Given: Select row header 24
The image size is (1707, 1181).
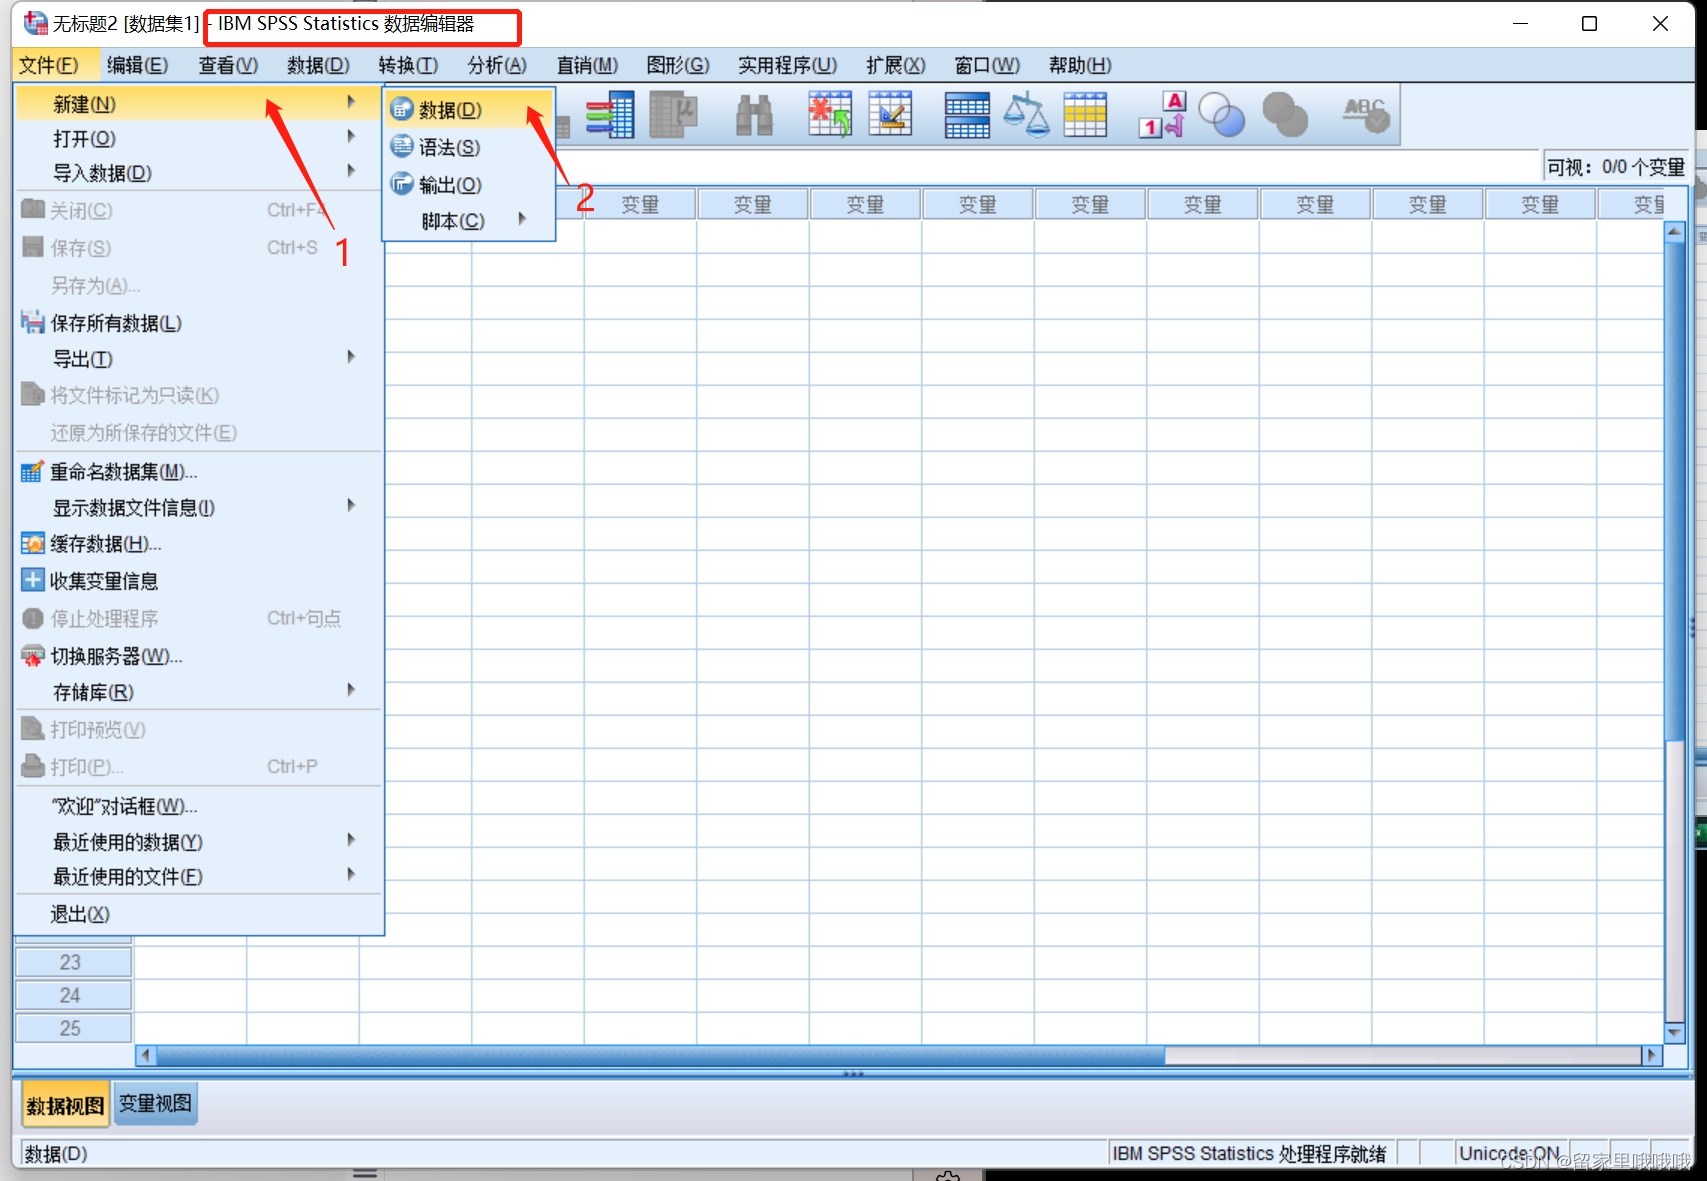Looking at the screenshot, I should click(x=73, y=995).
